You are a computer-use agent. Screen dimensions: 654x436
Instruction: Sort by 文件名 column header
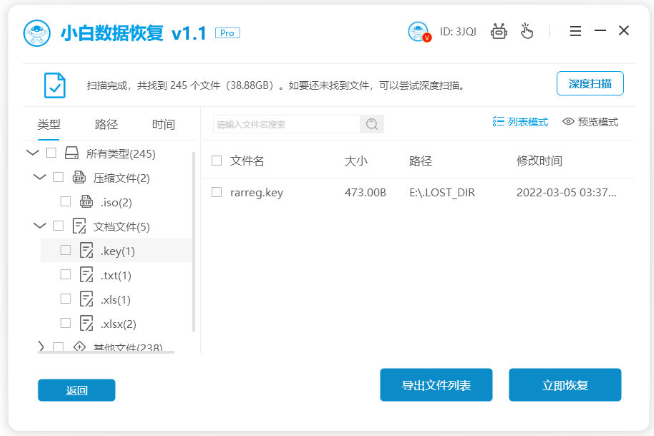247,161
